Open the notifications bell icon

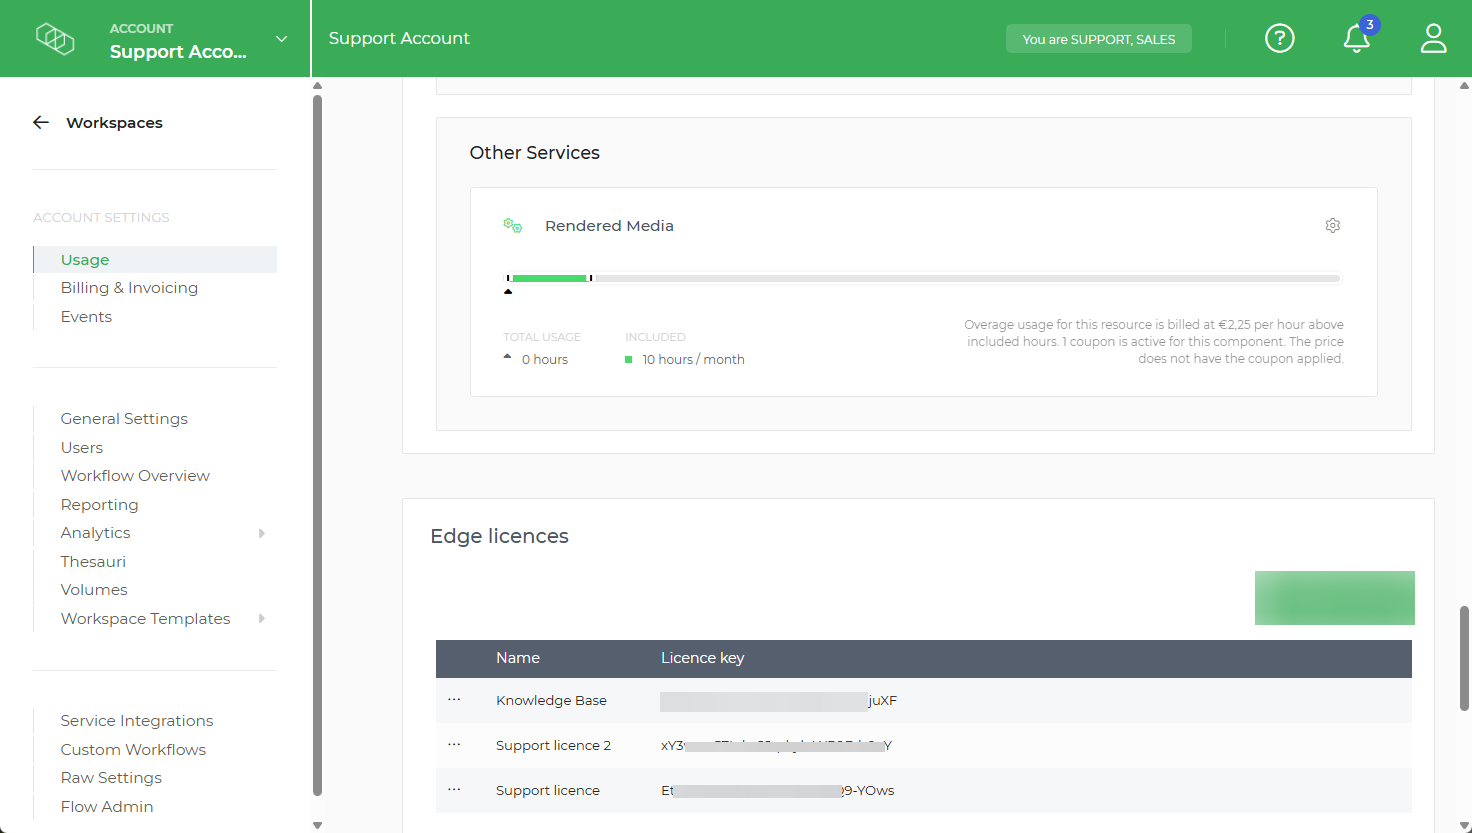pos(1356,39)
